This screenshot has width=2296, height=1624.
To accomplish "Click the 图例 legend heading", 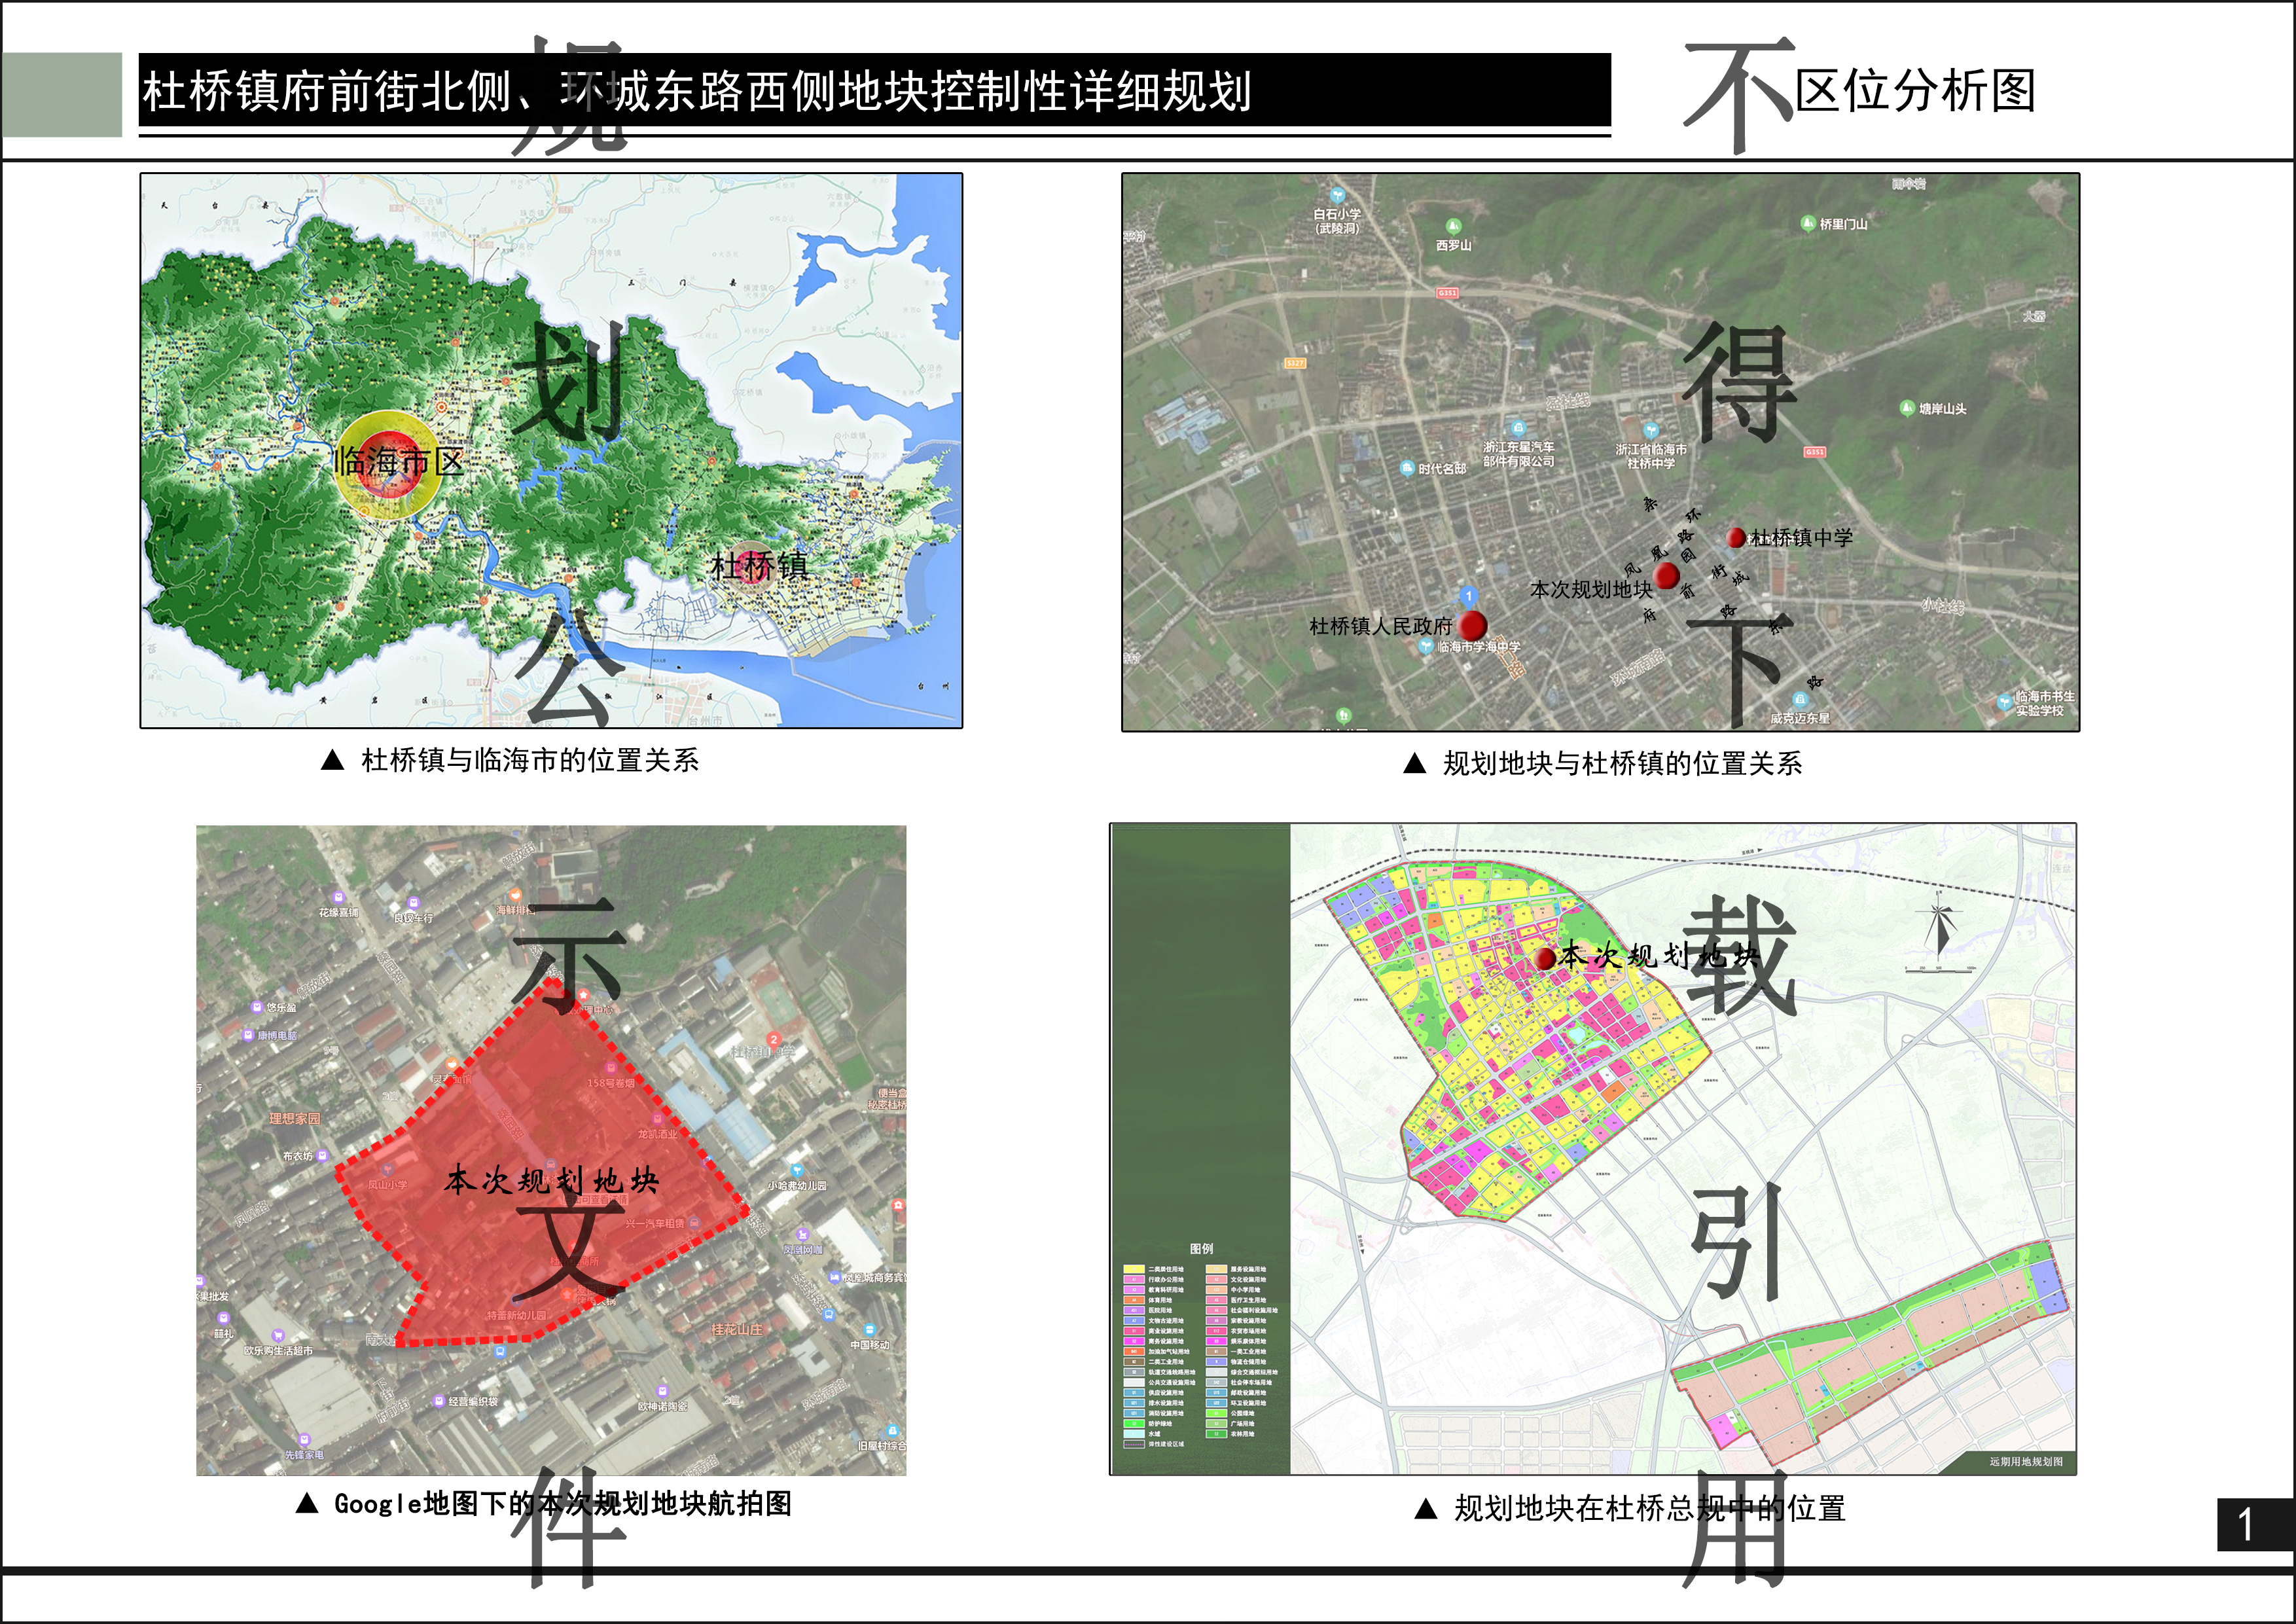I will tap(1201, 1248).
